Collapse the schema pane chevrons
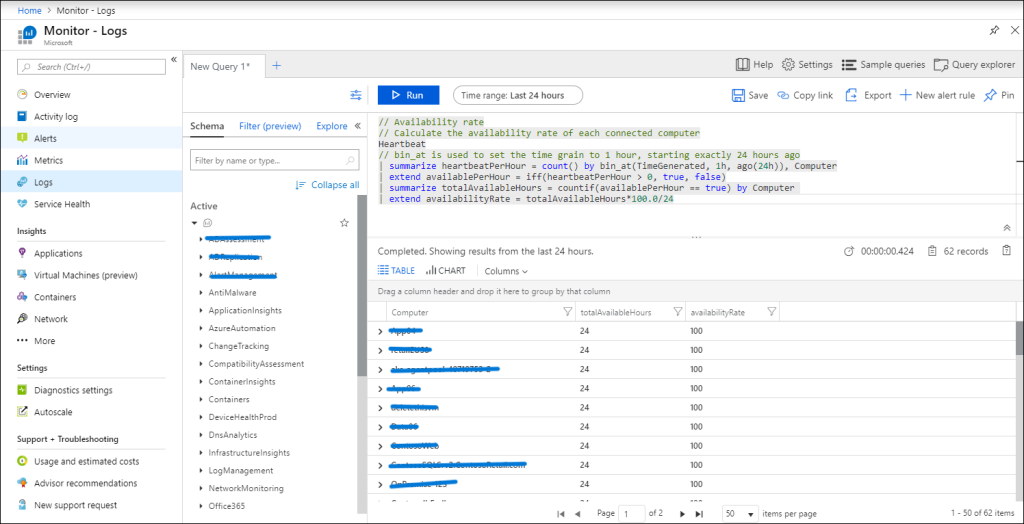 coord(357,126)
